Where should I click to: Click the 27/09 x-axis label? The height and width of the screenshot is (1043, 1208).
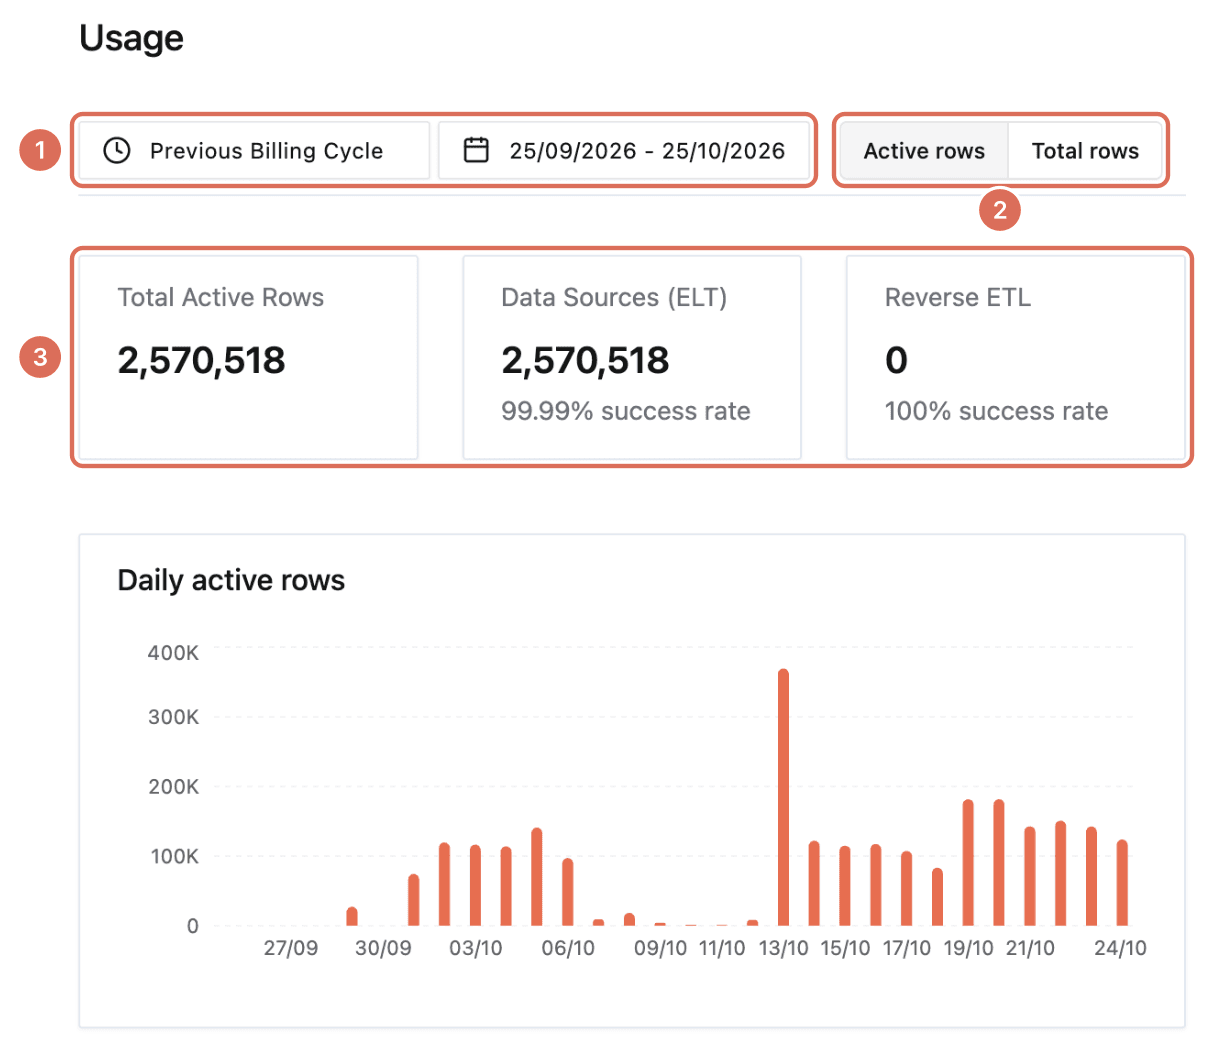point(291,948)
